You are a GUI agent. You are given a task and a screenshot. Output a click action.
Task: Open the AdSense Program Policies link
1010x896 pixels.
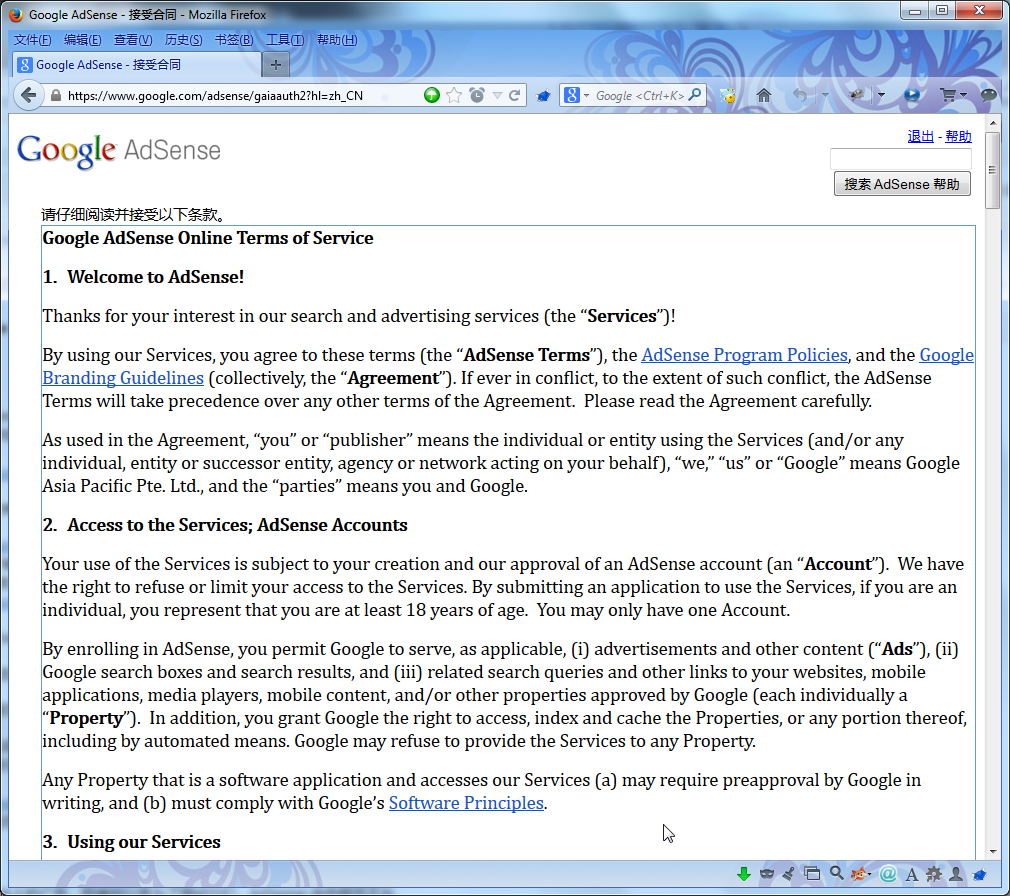(x=744, y=355)
